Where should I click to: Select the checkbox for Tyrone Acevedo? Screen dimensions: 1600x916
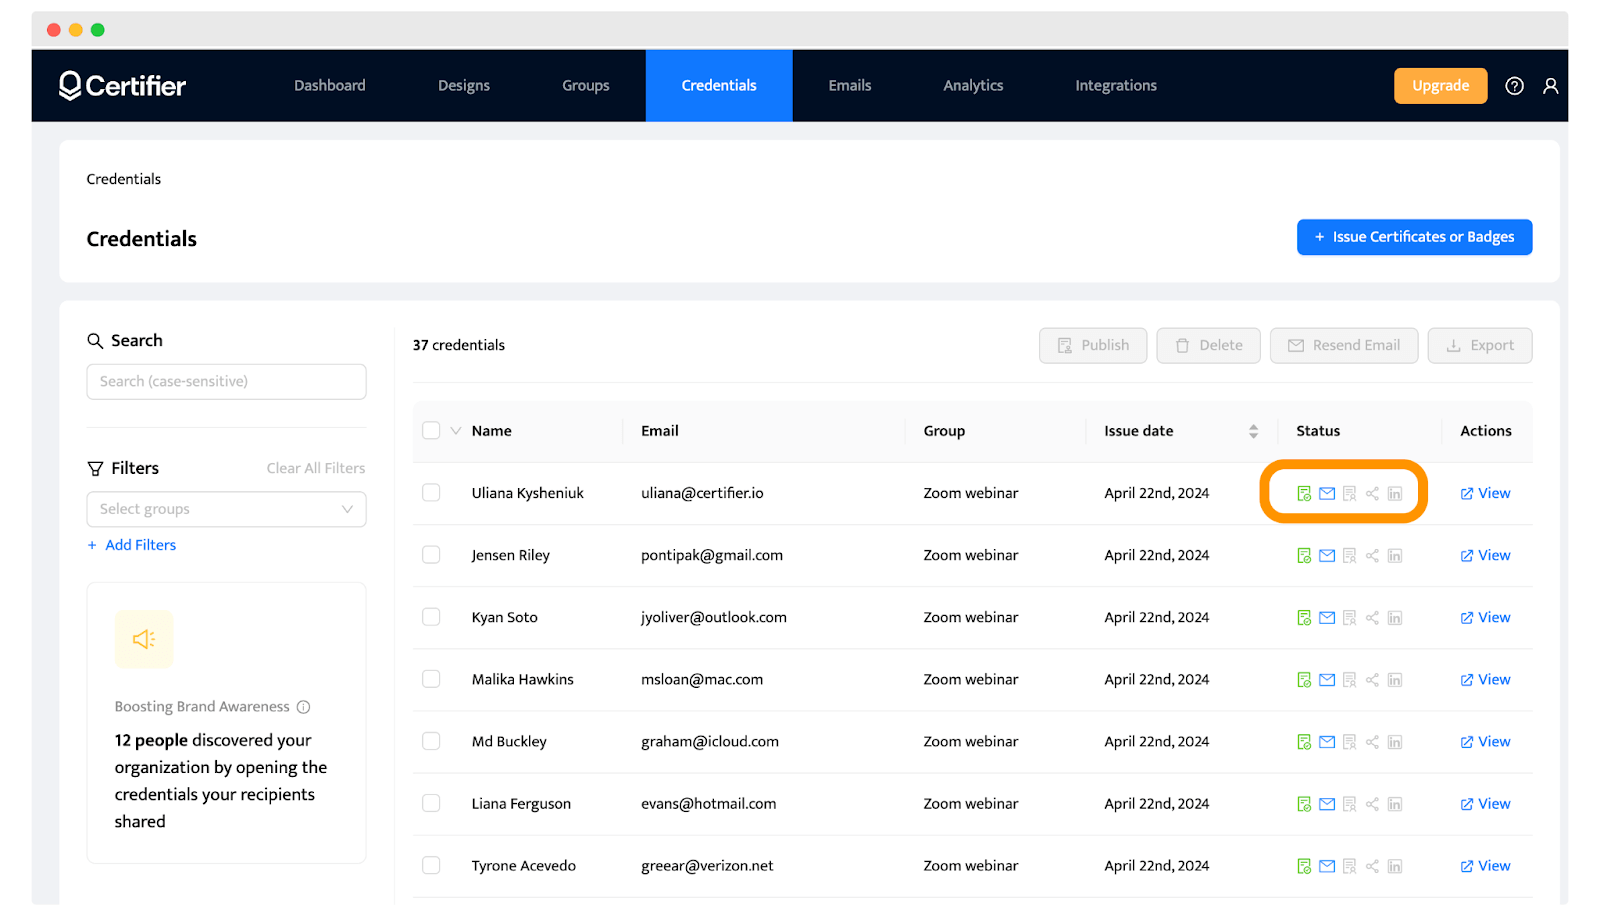click(x=431, y=865)
